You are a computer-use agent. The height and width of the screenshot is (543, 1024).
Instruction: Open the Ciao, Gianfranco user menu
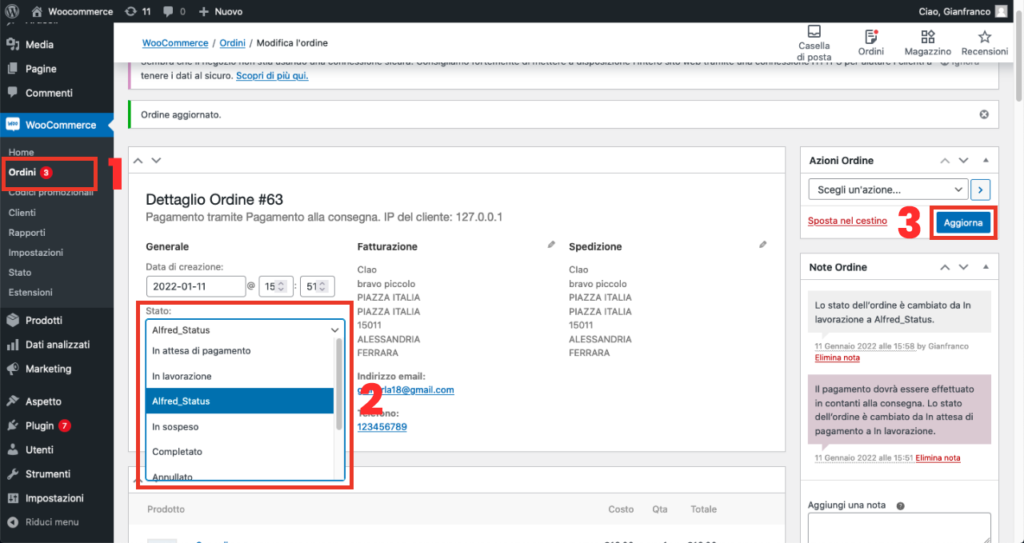coord(964,11)
